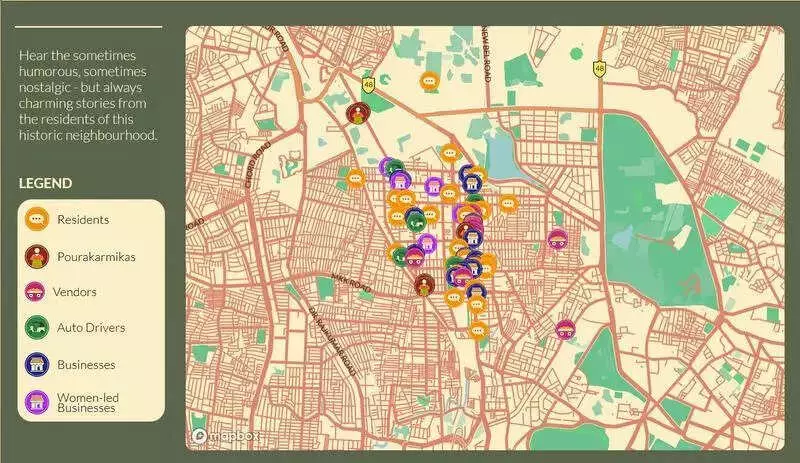Open the northernmost Residents marker near New BEL Road
The height and width of the screenshot is (463, 800).
pos(430,81)
